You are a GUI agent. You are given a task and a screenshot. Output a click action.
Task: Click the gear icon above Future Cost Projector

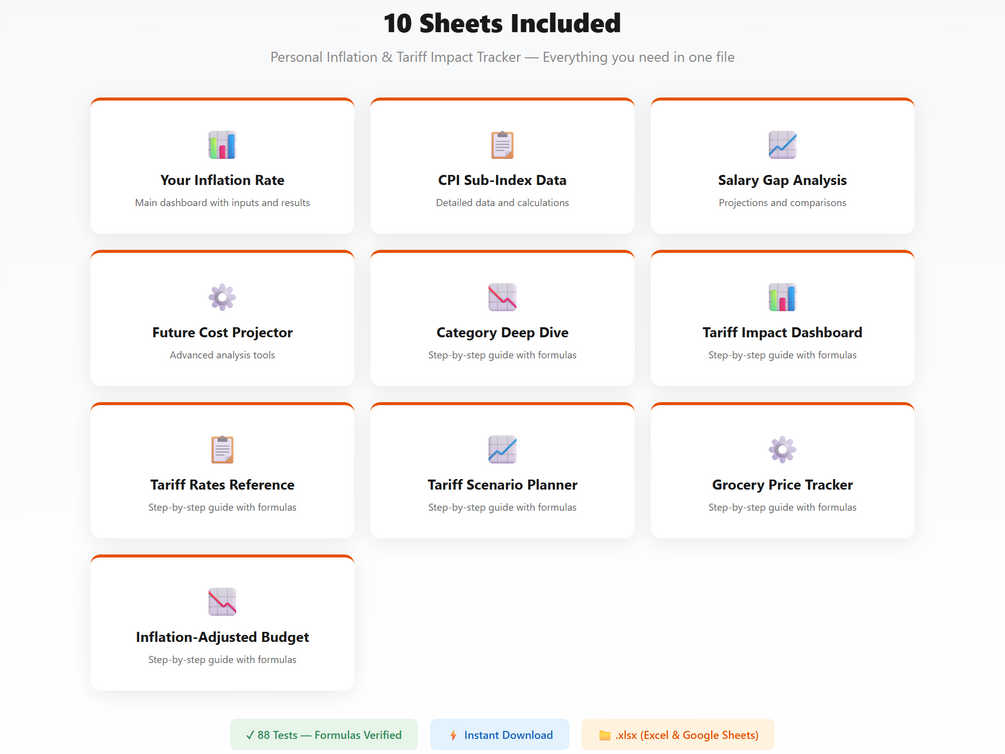(x=222, y=297)
